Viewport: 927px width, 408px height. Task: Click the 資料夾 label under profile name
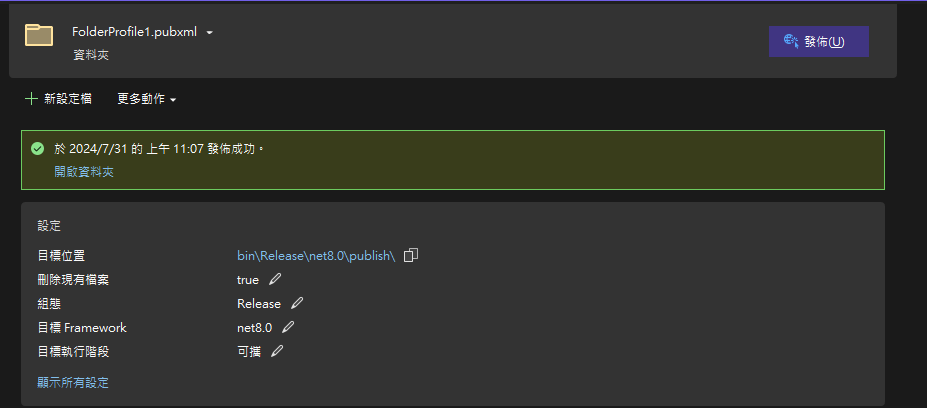(91, 55)
